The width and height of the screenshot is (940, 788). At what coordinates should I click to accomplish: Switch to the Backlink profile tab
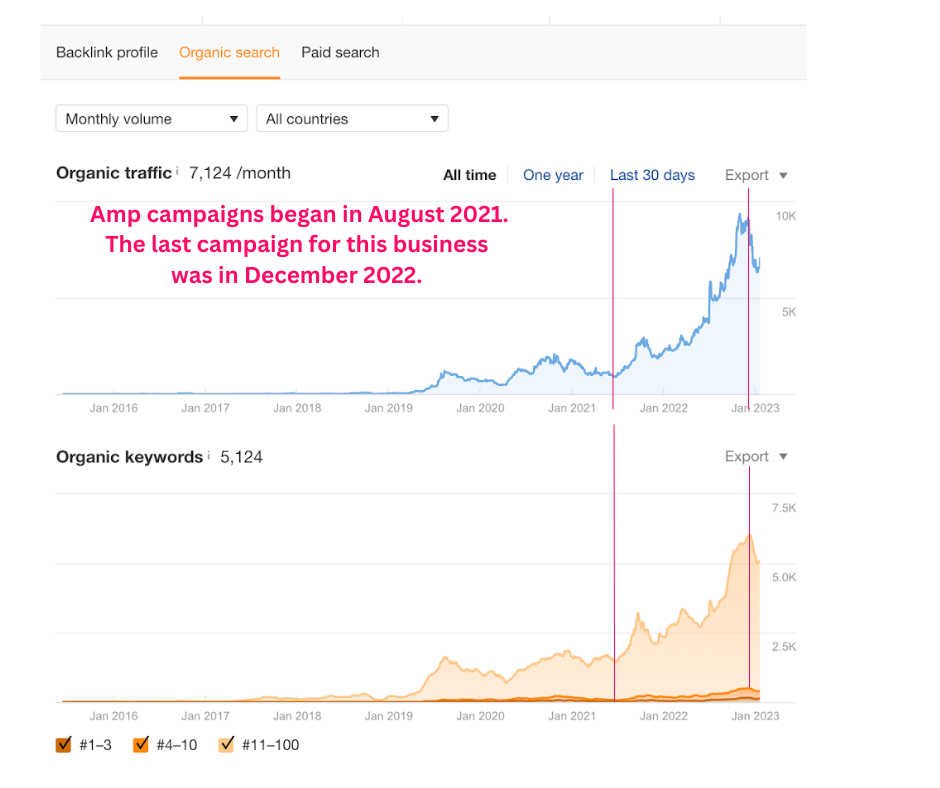[107, 52]
